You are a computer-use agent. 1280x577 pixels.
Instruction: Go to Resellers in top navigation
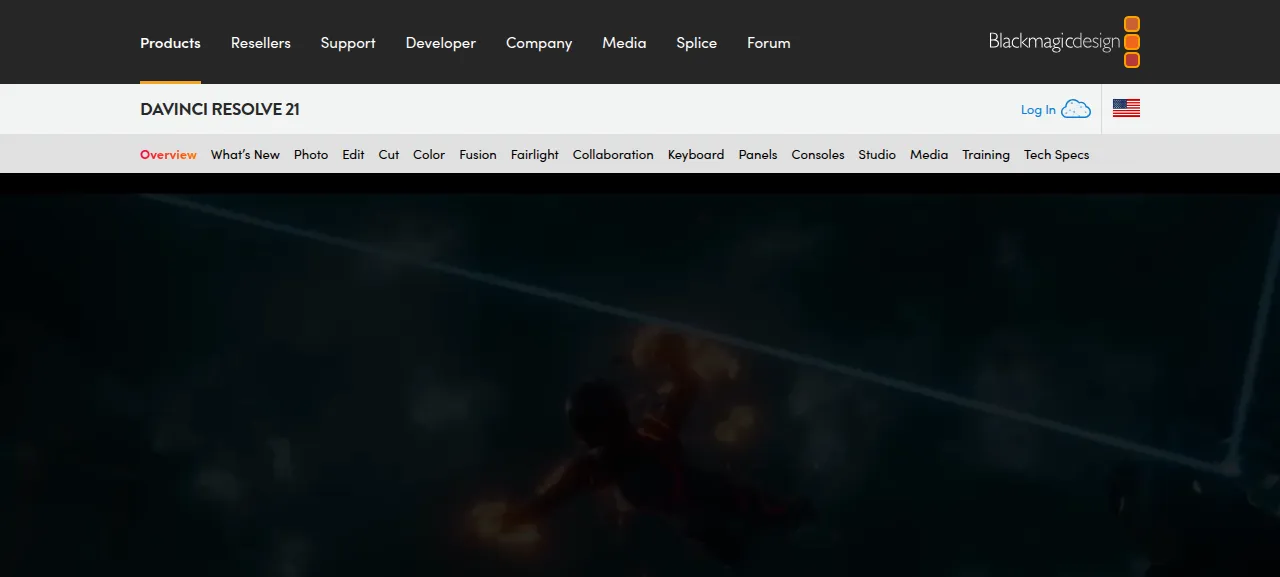pos(261,43)
